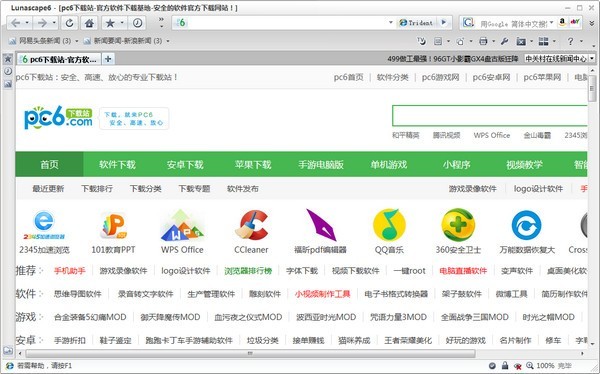Open the 福昕pdf编辑器 app icon
600x374 pixels.
(x=321, y=225)
